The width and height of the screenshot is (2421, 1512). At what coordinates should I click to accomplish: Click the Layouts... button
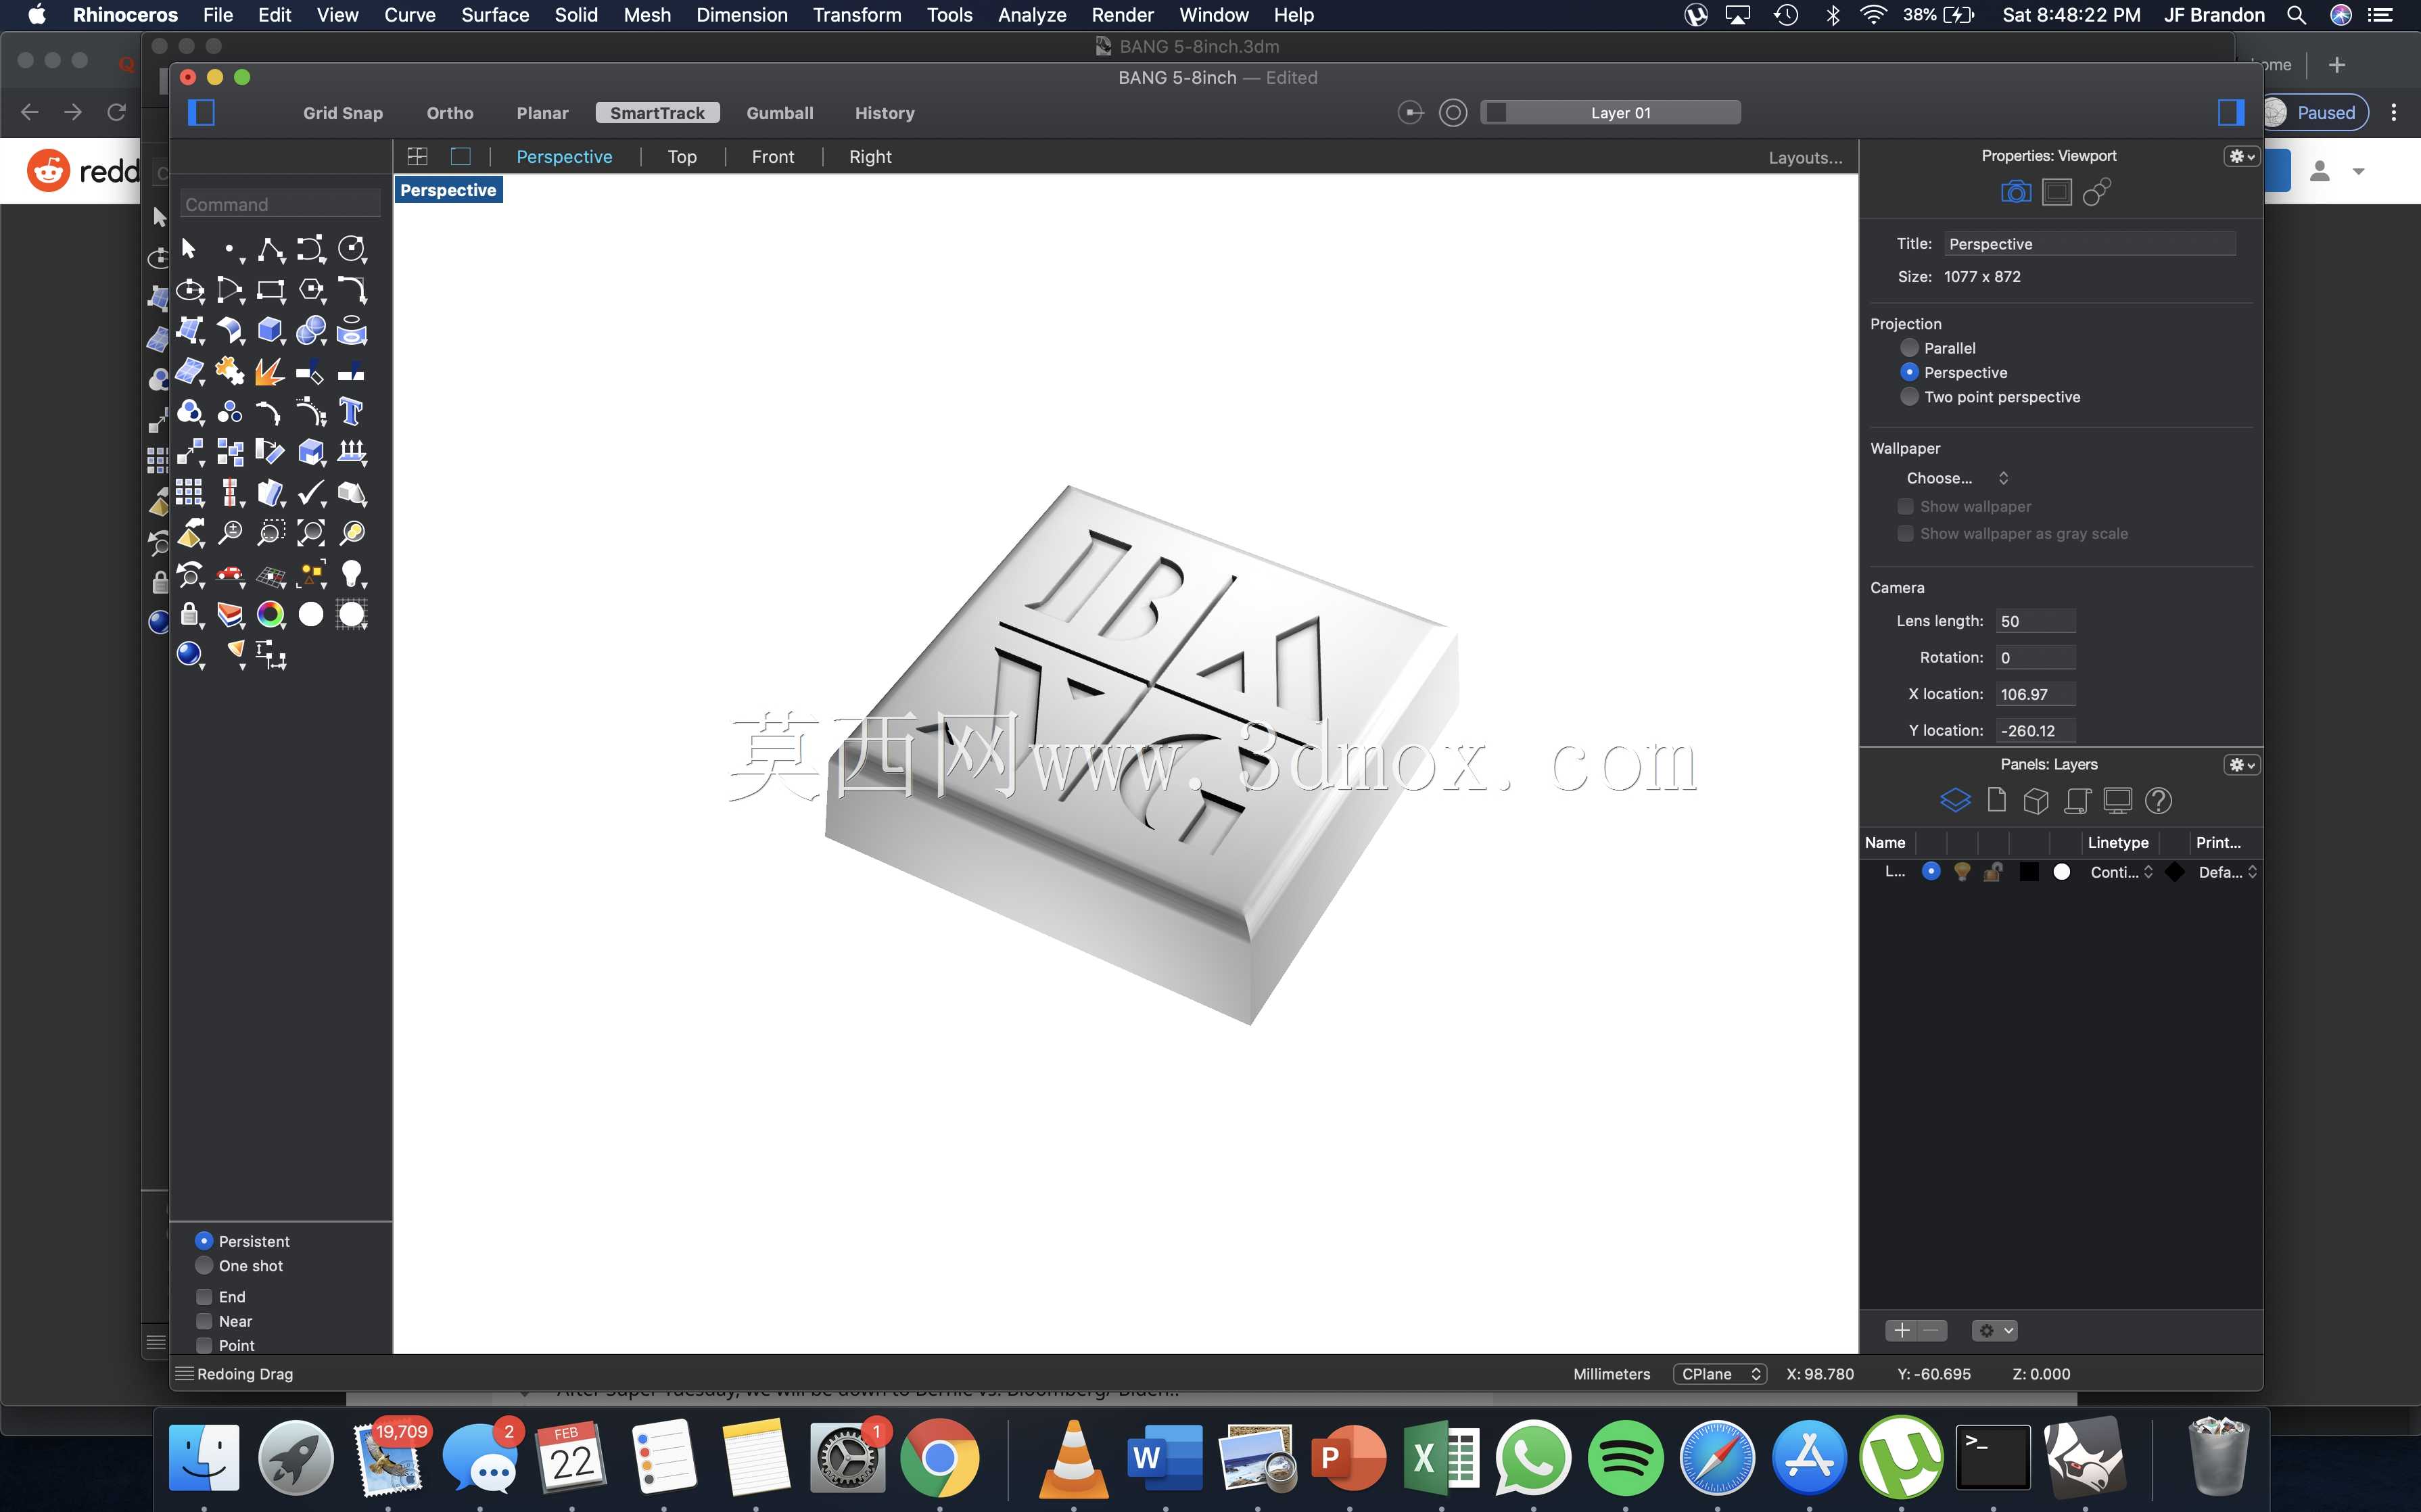tap(1805, 158)
